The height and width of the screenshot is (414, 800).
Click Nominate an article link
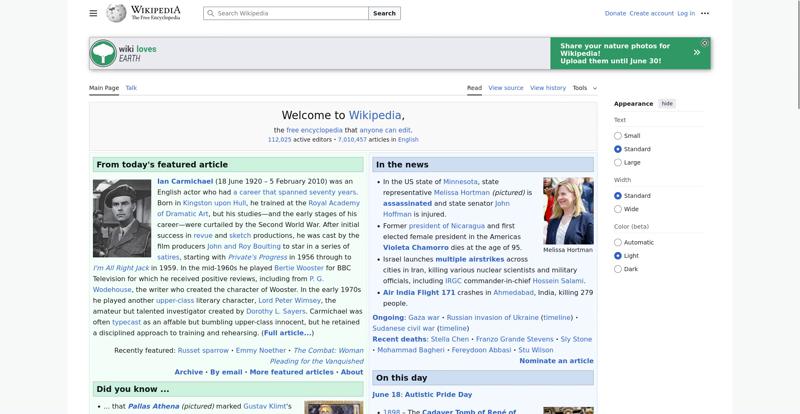(x=556, y=360)
